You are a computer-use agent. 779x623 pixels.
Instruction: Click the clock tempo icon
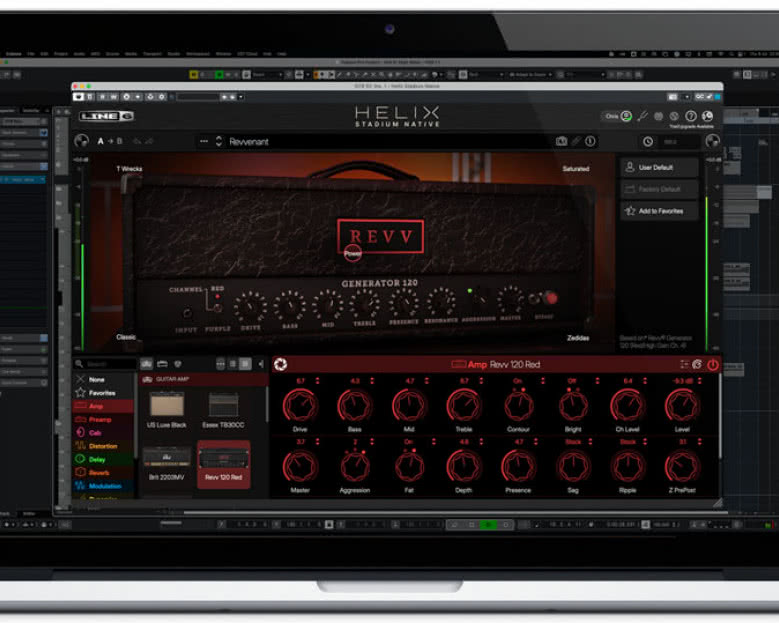[x=648, y=142]
